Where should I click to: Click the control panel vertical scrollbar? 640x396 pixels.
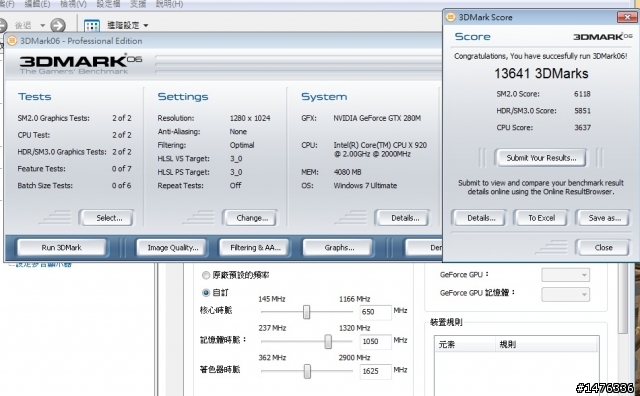(622, 298)
